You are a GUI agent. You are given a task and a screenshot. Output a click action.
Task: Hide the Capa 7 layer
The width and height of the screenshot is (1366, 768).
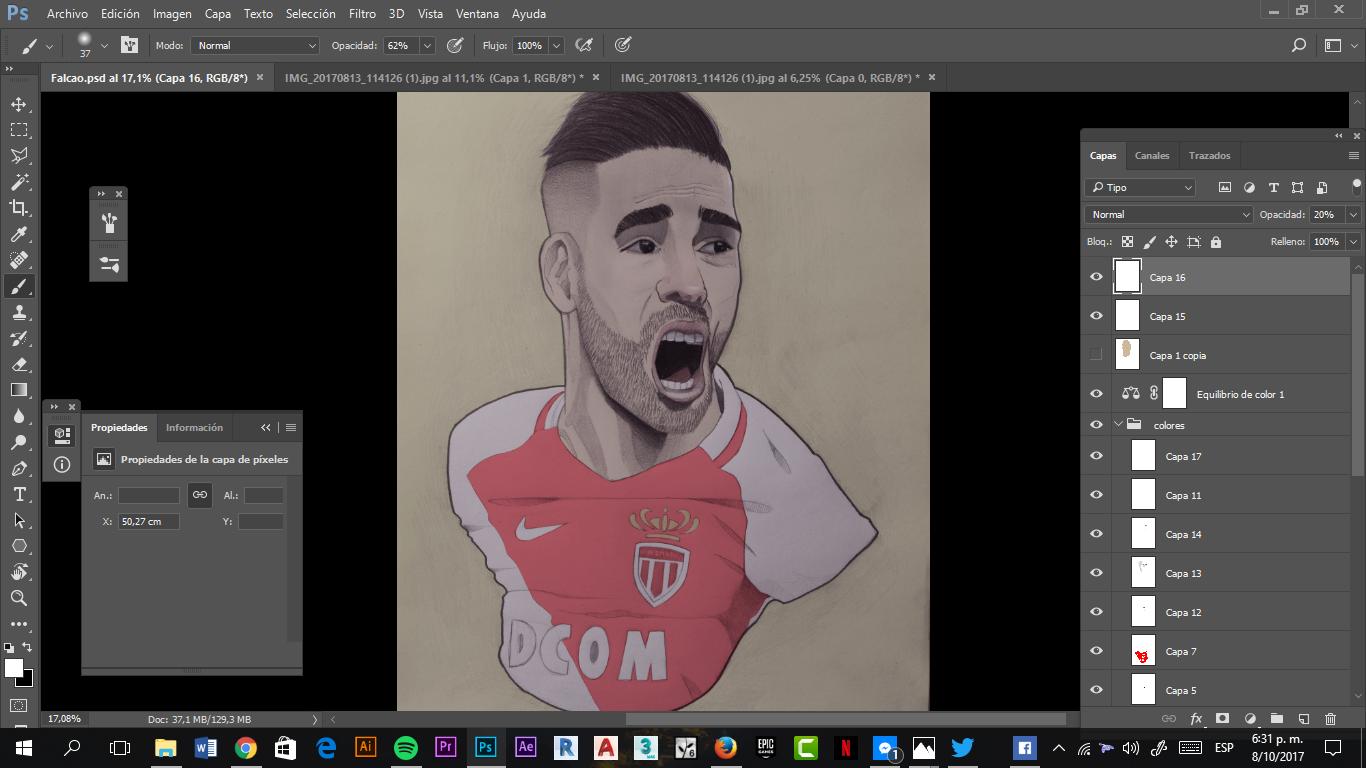(1096, 651)
